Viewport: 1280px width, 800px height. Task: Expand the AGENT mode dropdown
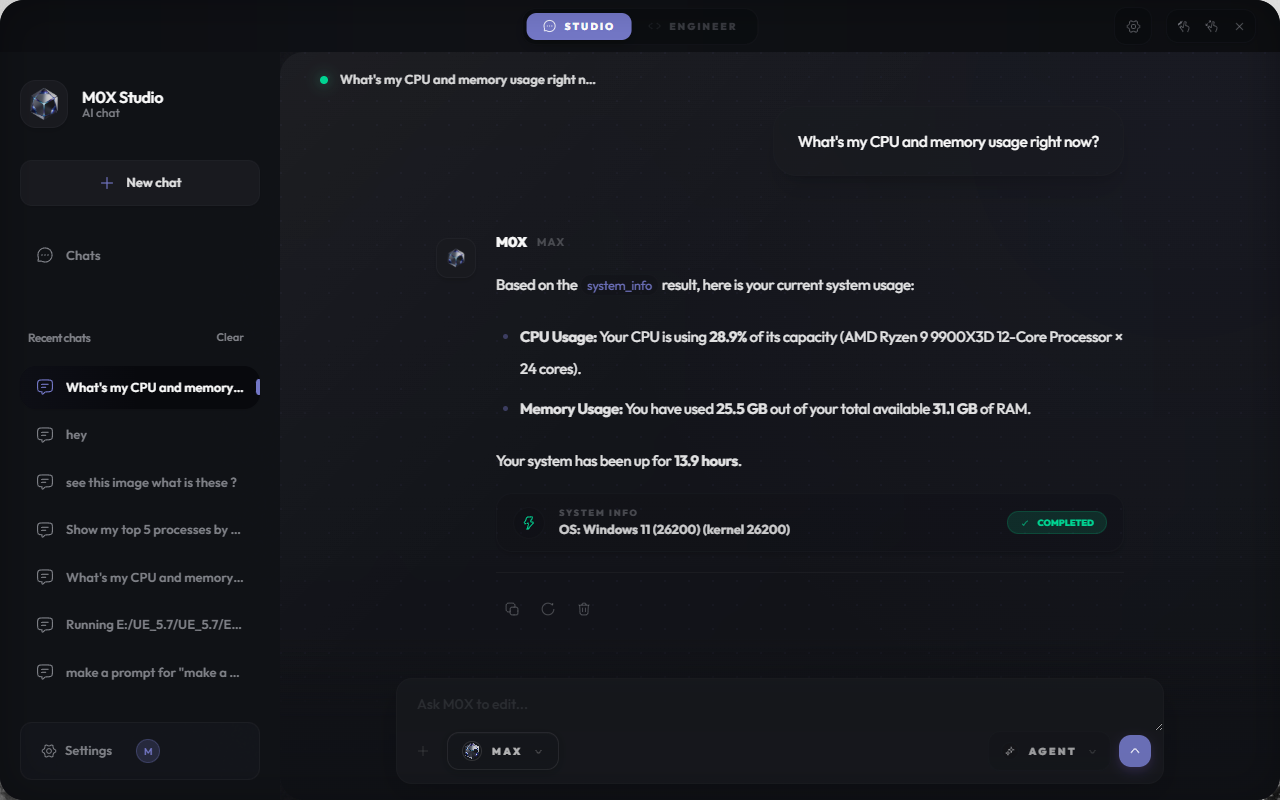point(1050,751)
